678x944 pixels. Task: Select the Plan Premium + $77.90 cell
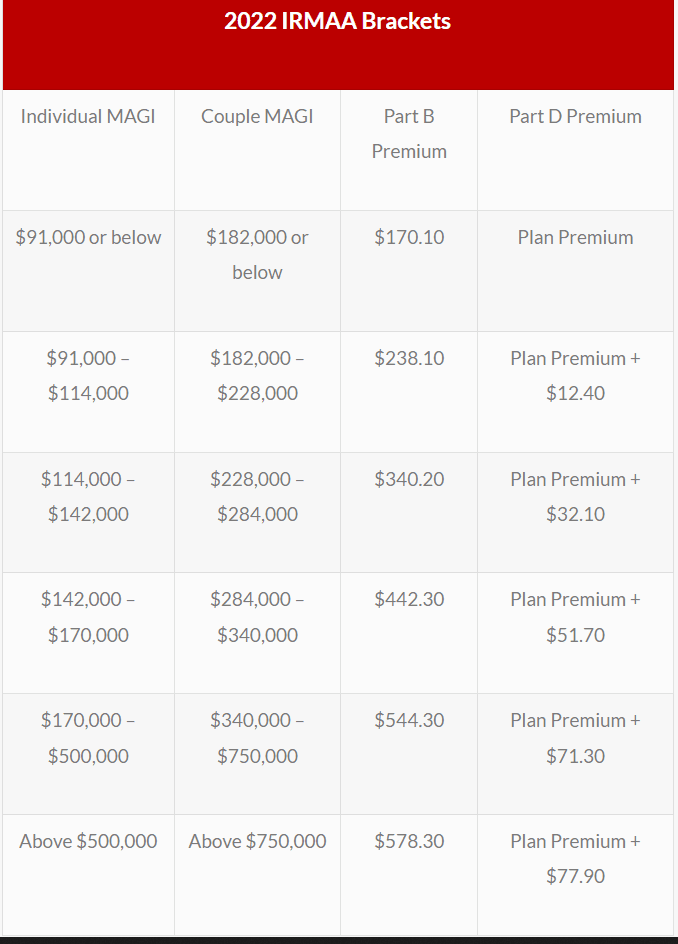click(575, 858)
